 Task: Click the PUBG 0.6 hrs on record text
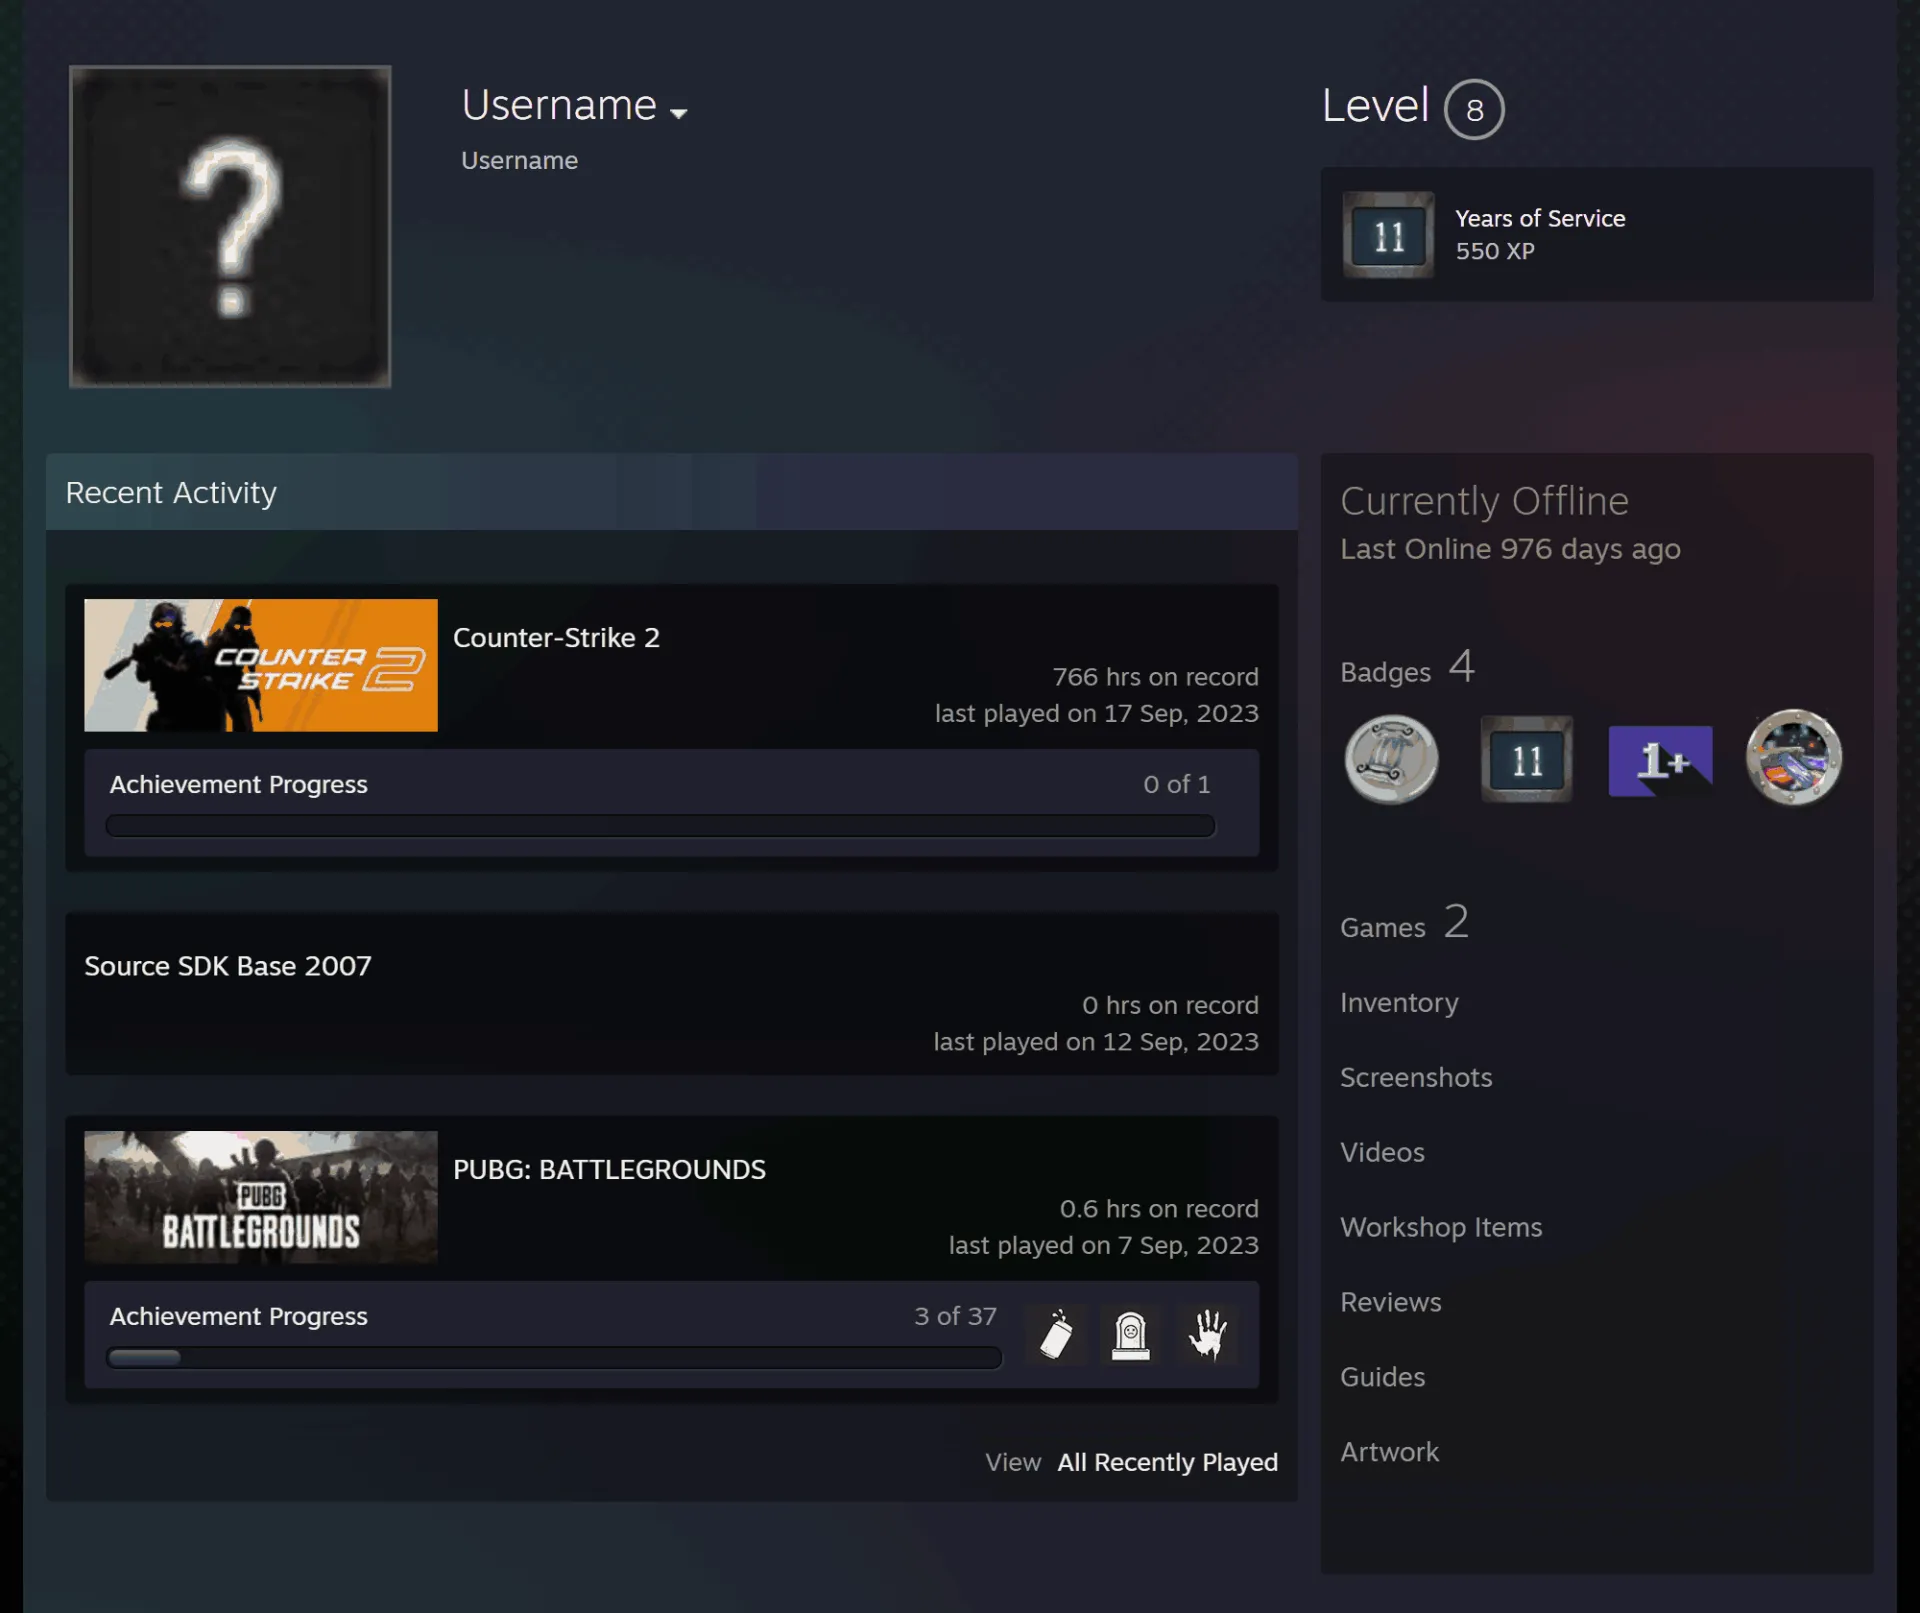coord(1159,1209)
